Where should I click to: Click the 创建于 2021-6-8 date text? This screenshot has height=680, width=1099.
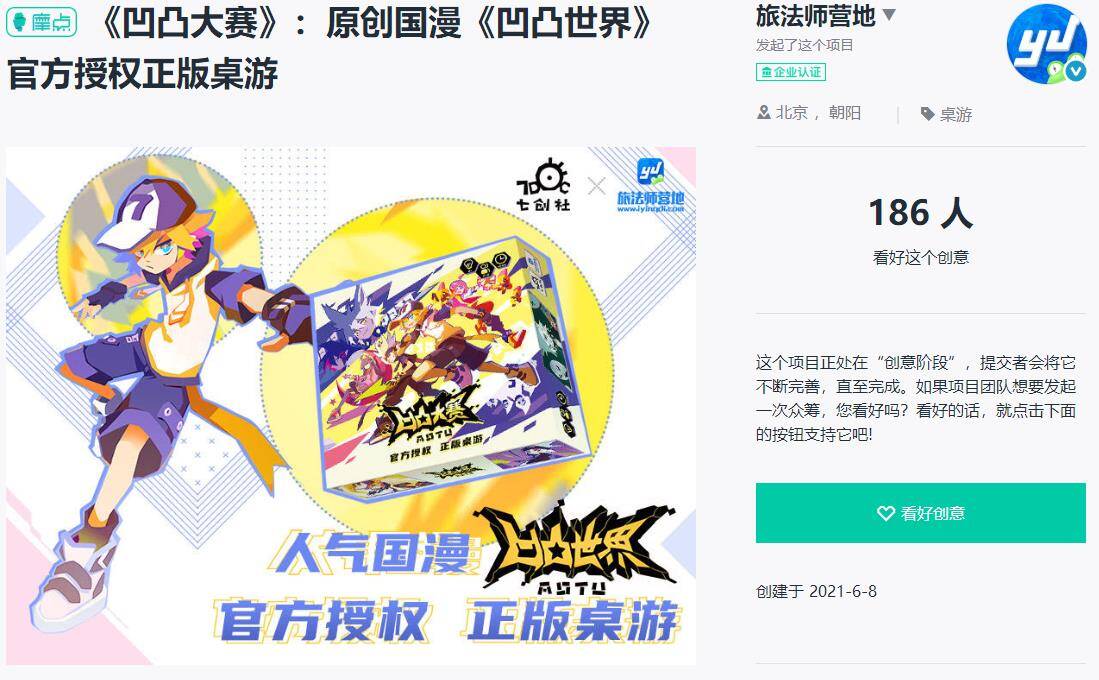pos(816,591)
